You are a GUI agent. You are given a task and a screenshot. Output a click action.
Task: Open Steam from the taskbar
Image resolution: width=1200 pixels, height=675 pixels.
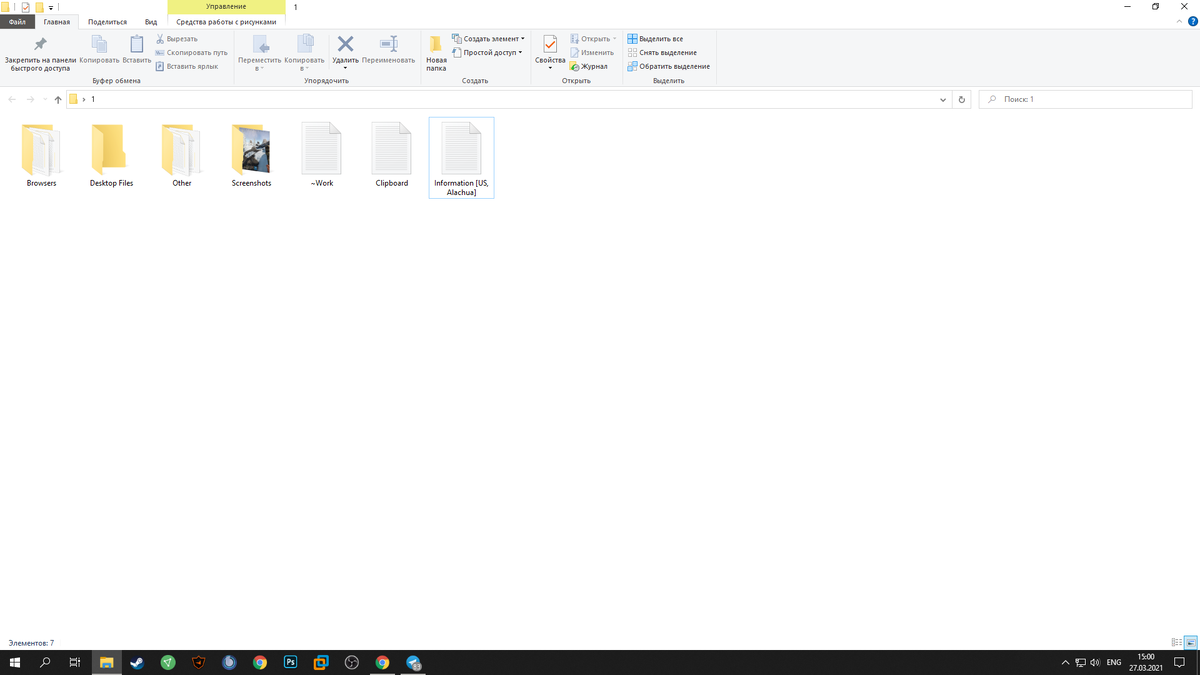point(137,662)
